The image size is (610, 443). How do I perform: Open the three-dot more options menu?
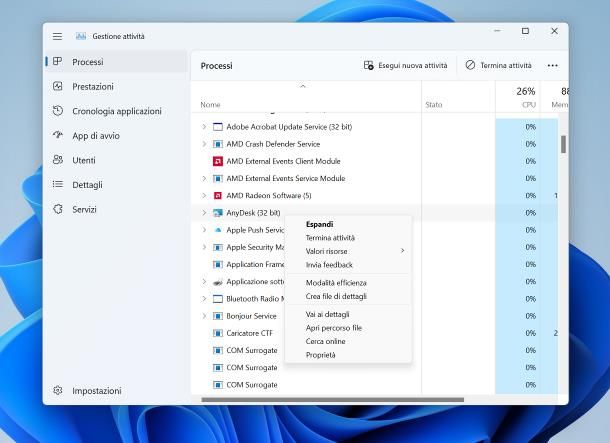[552, 65]
